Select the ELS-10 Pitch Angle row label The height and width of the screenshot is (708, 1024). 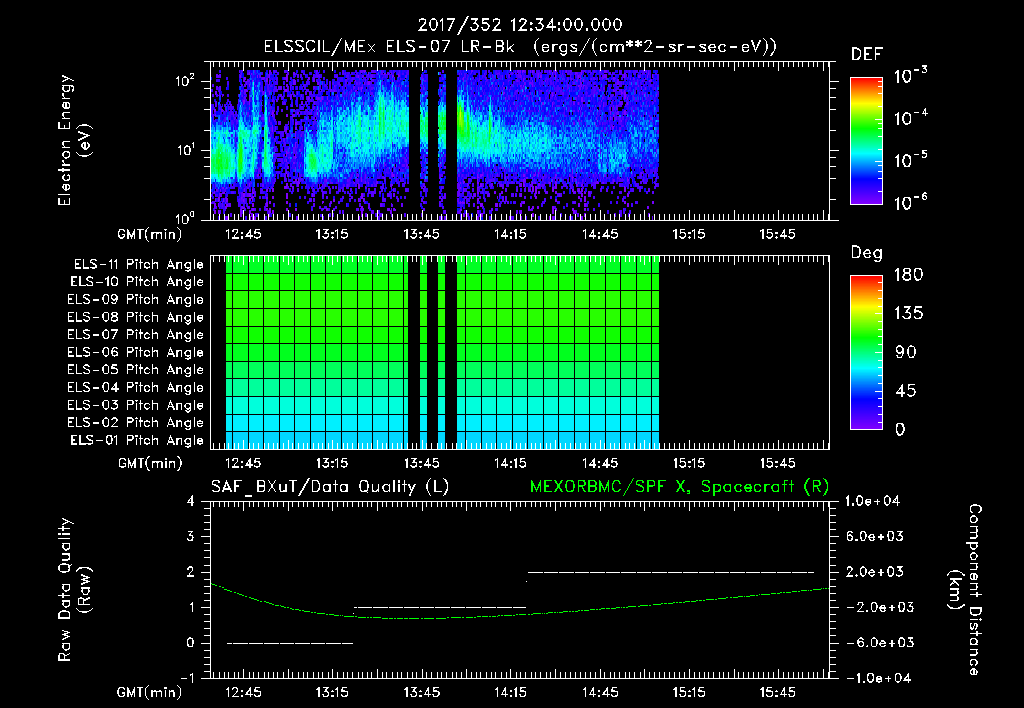point(137,282)
